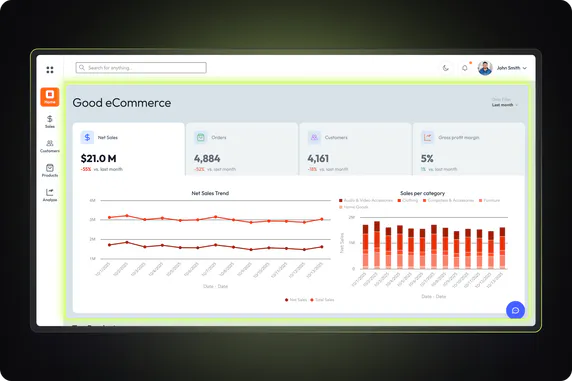
Task: Click the people icon on Customers card
Action: (x=314, y=137)
